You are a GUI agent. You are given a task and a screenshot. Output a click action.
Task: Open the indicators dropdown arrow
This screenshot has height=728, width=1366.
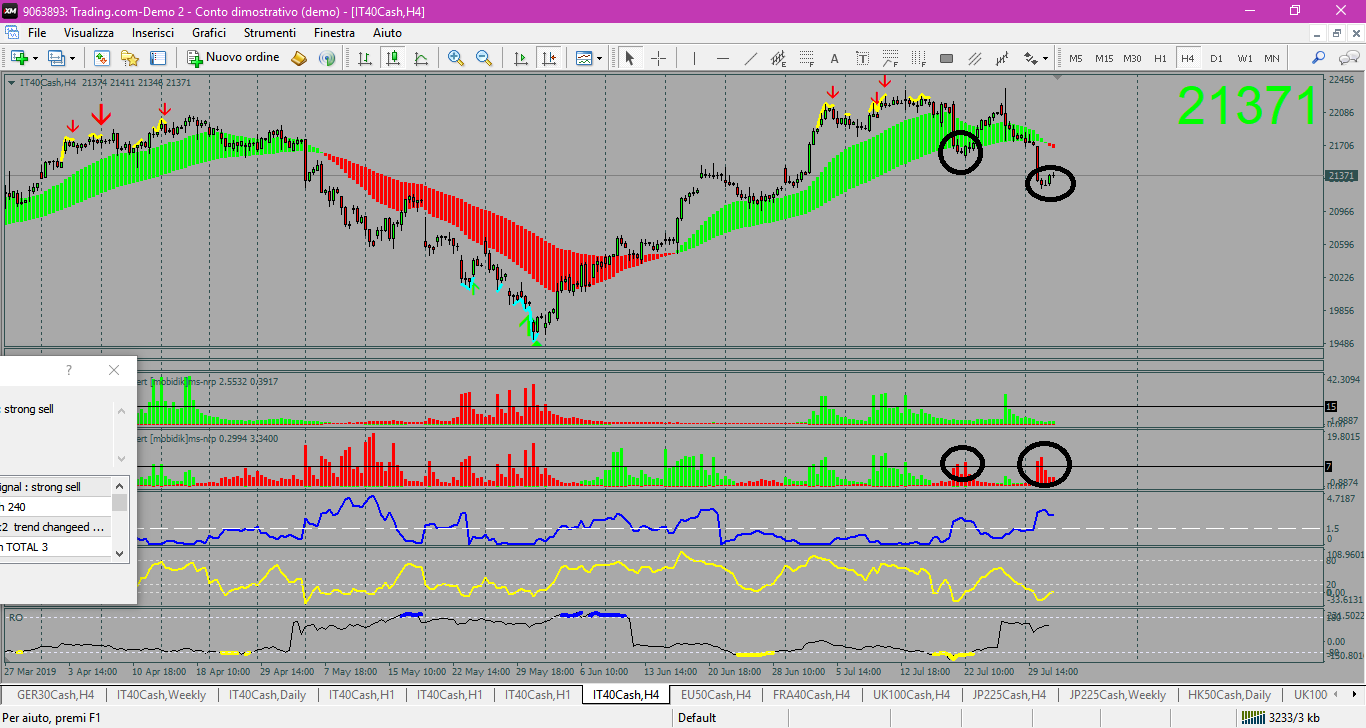click(x=600, y=58)
